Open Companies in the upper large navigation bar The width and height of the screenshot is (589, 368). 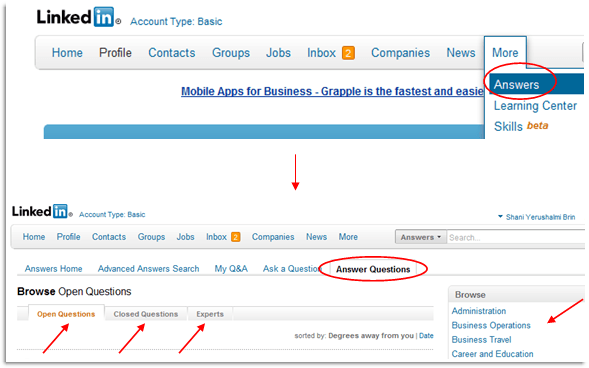pyautogui.click(x=400, y=53)
